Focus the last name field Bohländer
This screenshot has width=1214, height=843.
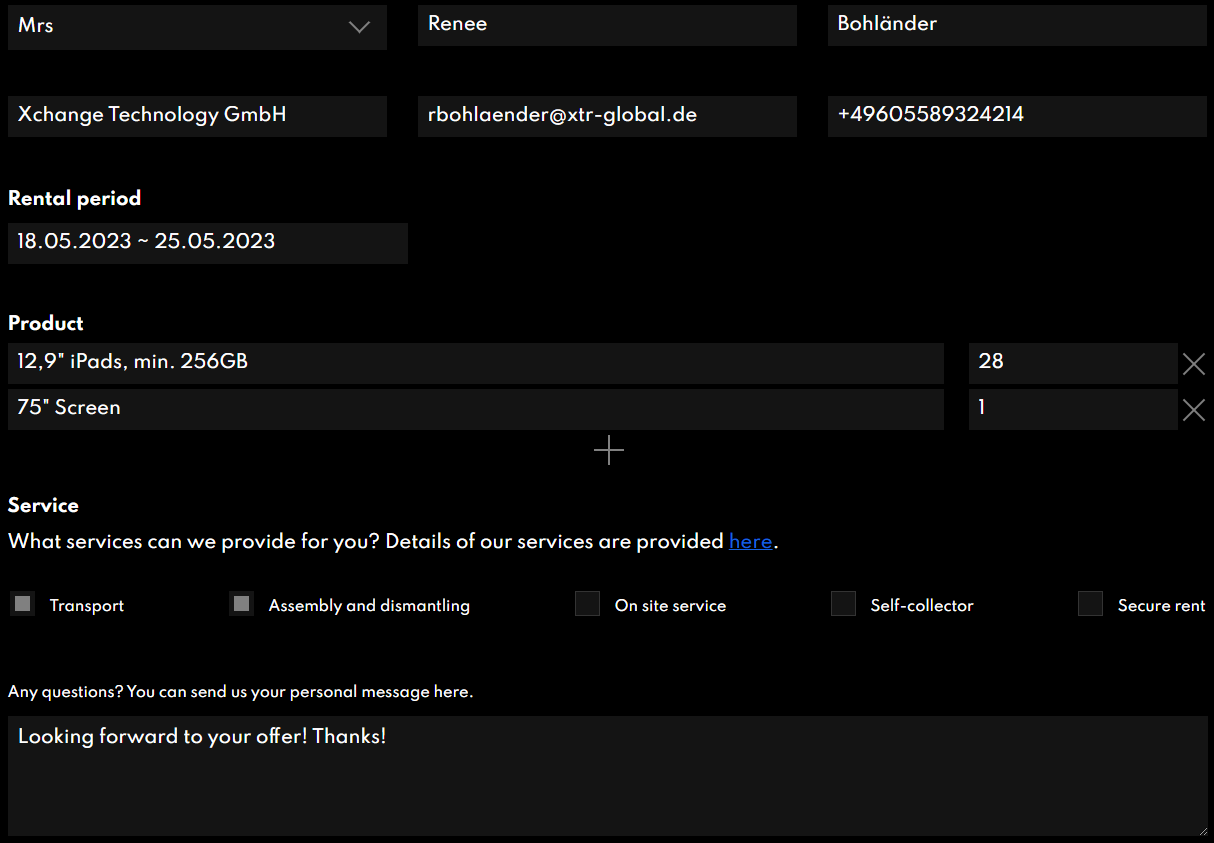1017,25
